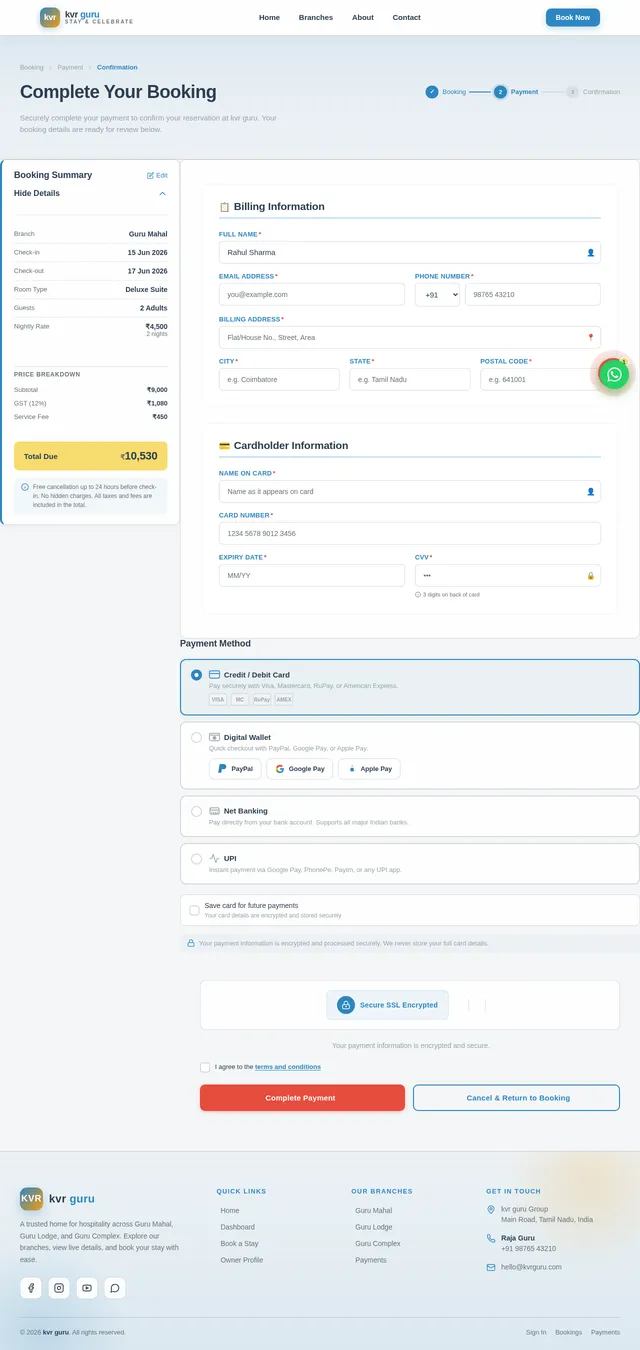Click the info icon in cancellation note
Image resolution: width=640 pixels, height=1350 pixels.
coord(25,487)
